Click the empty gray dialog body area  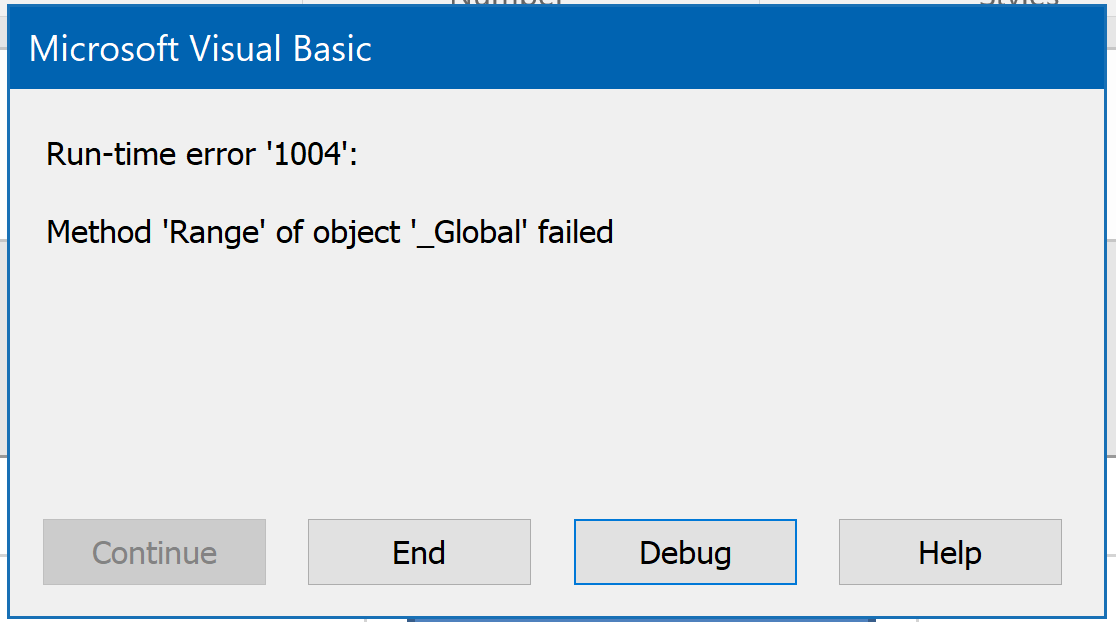coord(560,380)
